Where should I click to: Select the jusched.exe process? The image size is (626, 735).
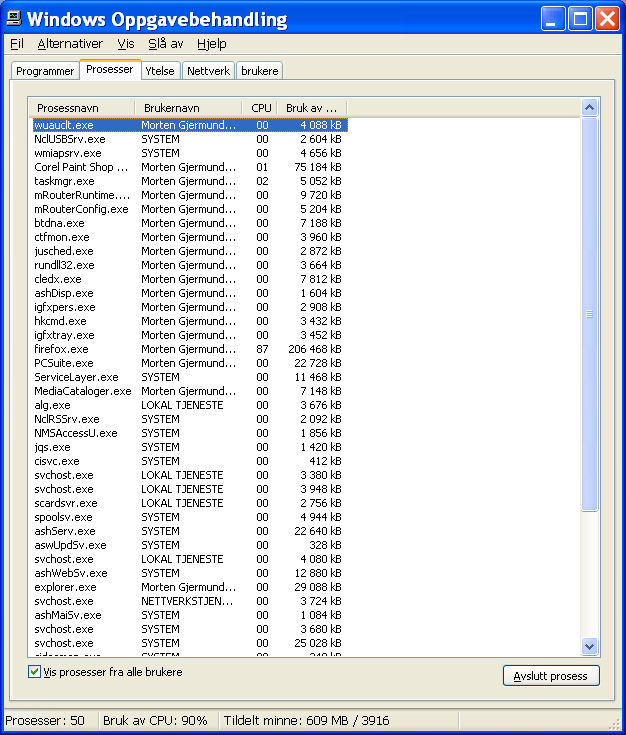190,251
